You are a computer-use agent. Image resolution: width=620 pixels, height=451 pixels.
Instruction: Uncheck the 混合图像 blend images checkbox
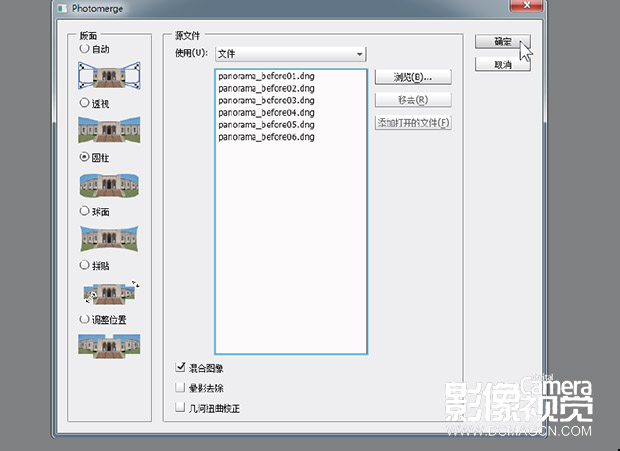point(180,367)
